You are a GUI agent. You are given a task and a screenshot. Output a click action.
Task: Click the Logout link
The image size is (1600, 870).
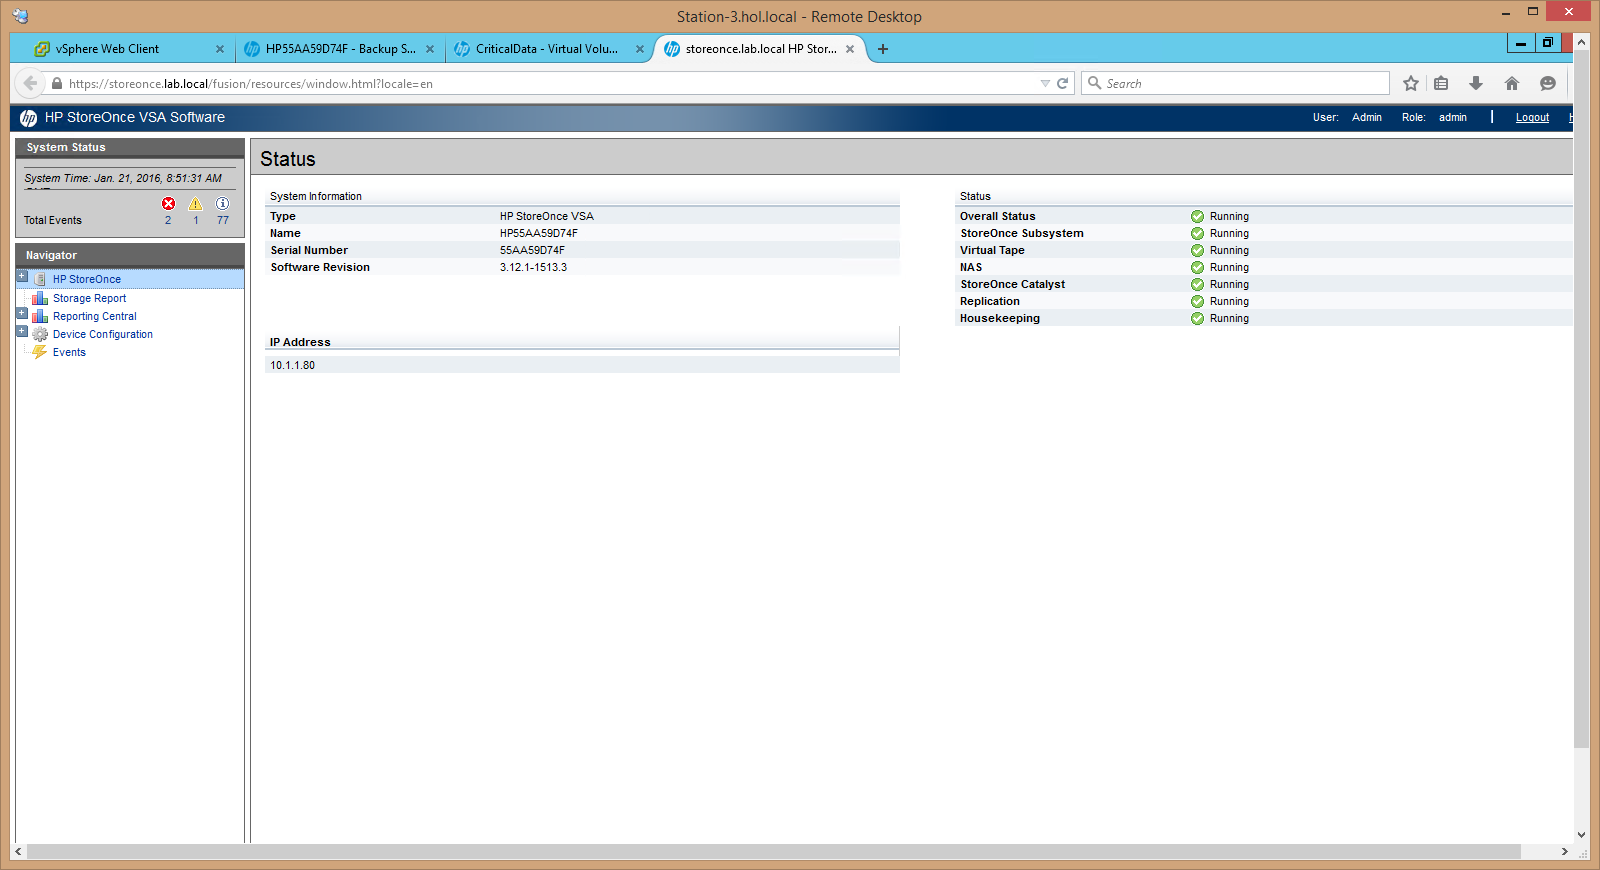[x=1532, y=117]
